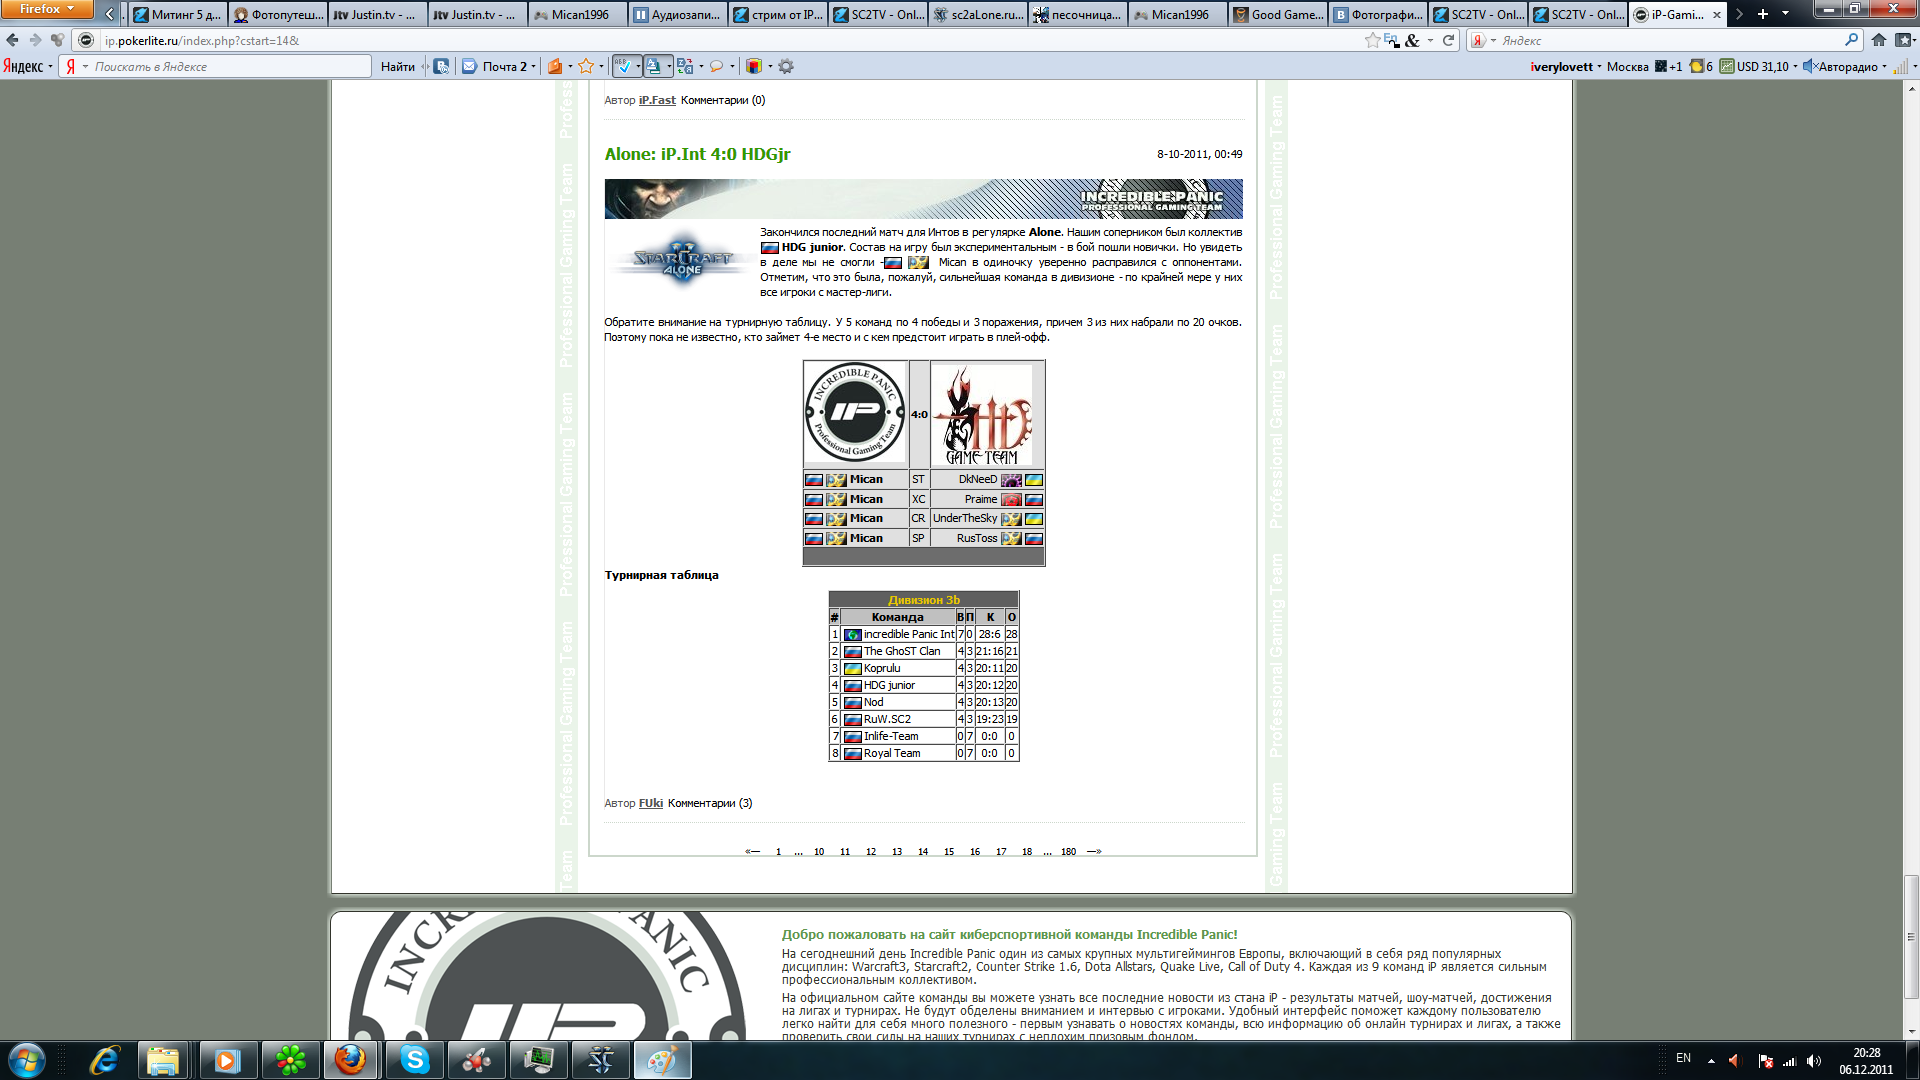
Task: Switch to the Митинг 5 д... tab
Action: point(177,14)
